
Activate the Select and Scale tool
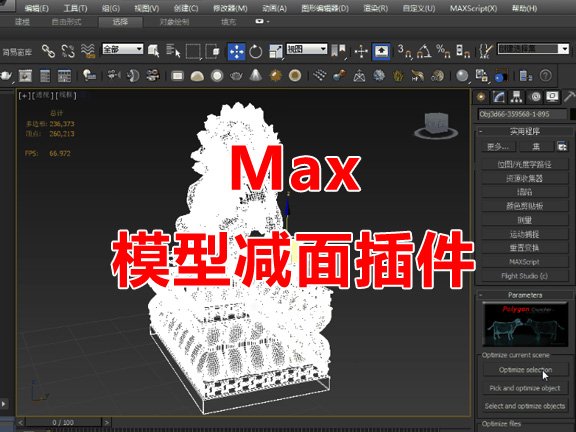(x=276, y=51)
